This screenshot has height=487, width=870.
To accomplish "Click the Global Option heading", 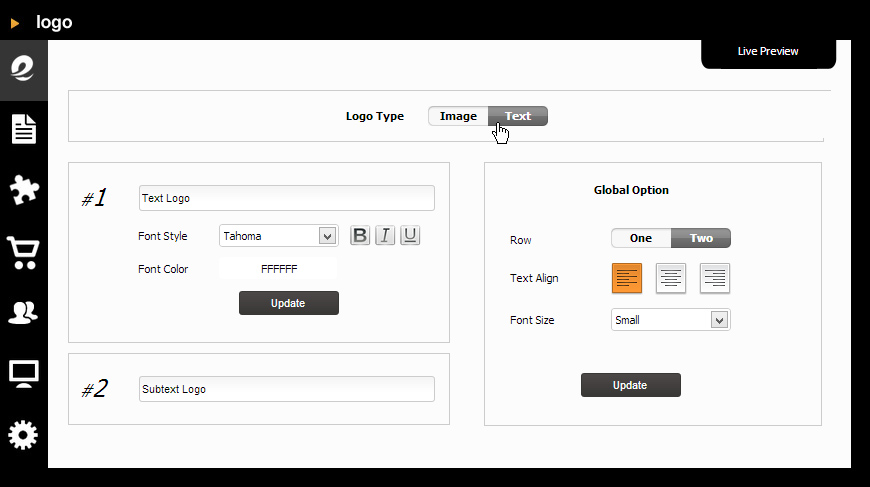I will click(x=631, y=190).
